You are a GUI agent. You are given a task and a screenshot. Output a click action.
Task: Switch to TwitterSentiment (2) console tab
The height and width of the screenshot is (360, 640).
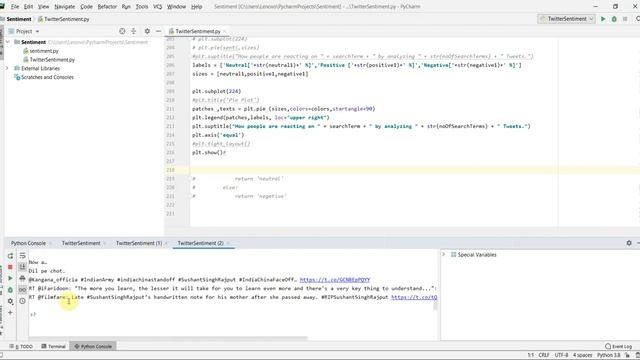pyautogui.click(x=200, y=243)
